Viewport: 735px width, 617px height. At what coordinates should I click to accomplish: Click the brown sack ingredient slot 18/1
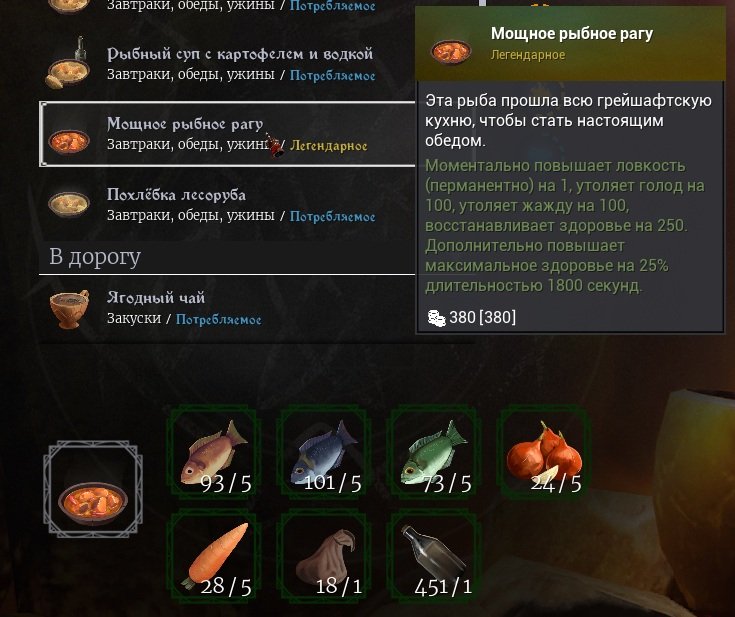[x=324, y=557]
